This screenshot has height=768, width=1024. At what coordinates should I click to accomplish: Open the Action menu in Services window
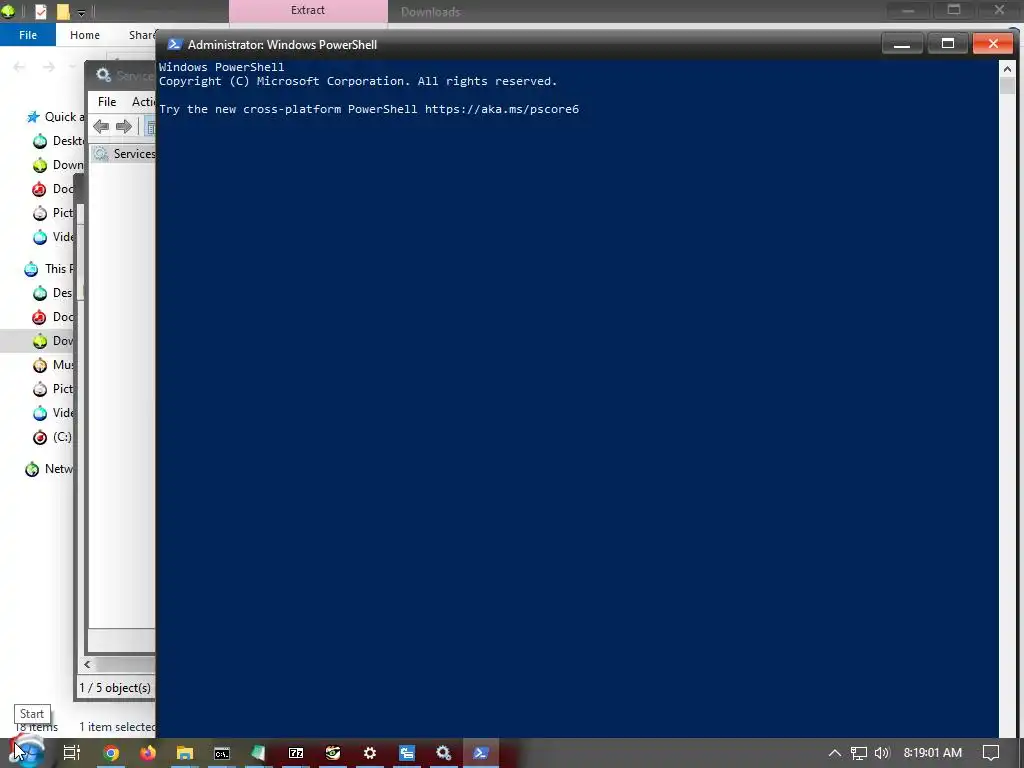point(143,101)
